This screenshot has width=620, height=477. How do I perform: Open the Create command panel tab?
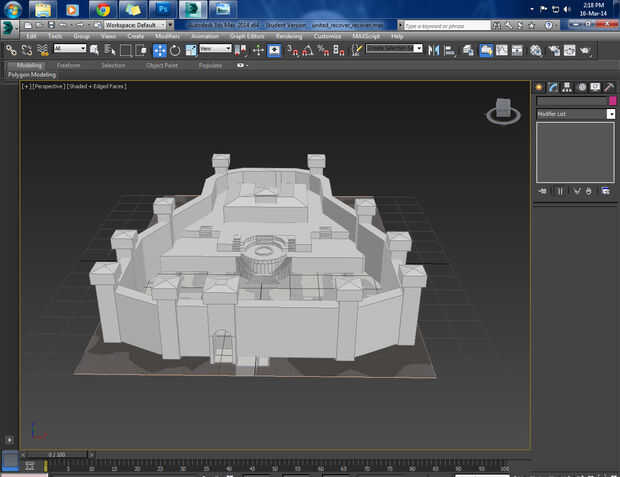[538, 87]
